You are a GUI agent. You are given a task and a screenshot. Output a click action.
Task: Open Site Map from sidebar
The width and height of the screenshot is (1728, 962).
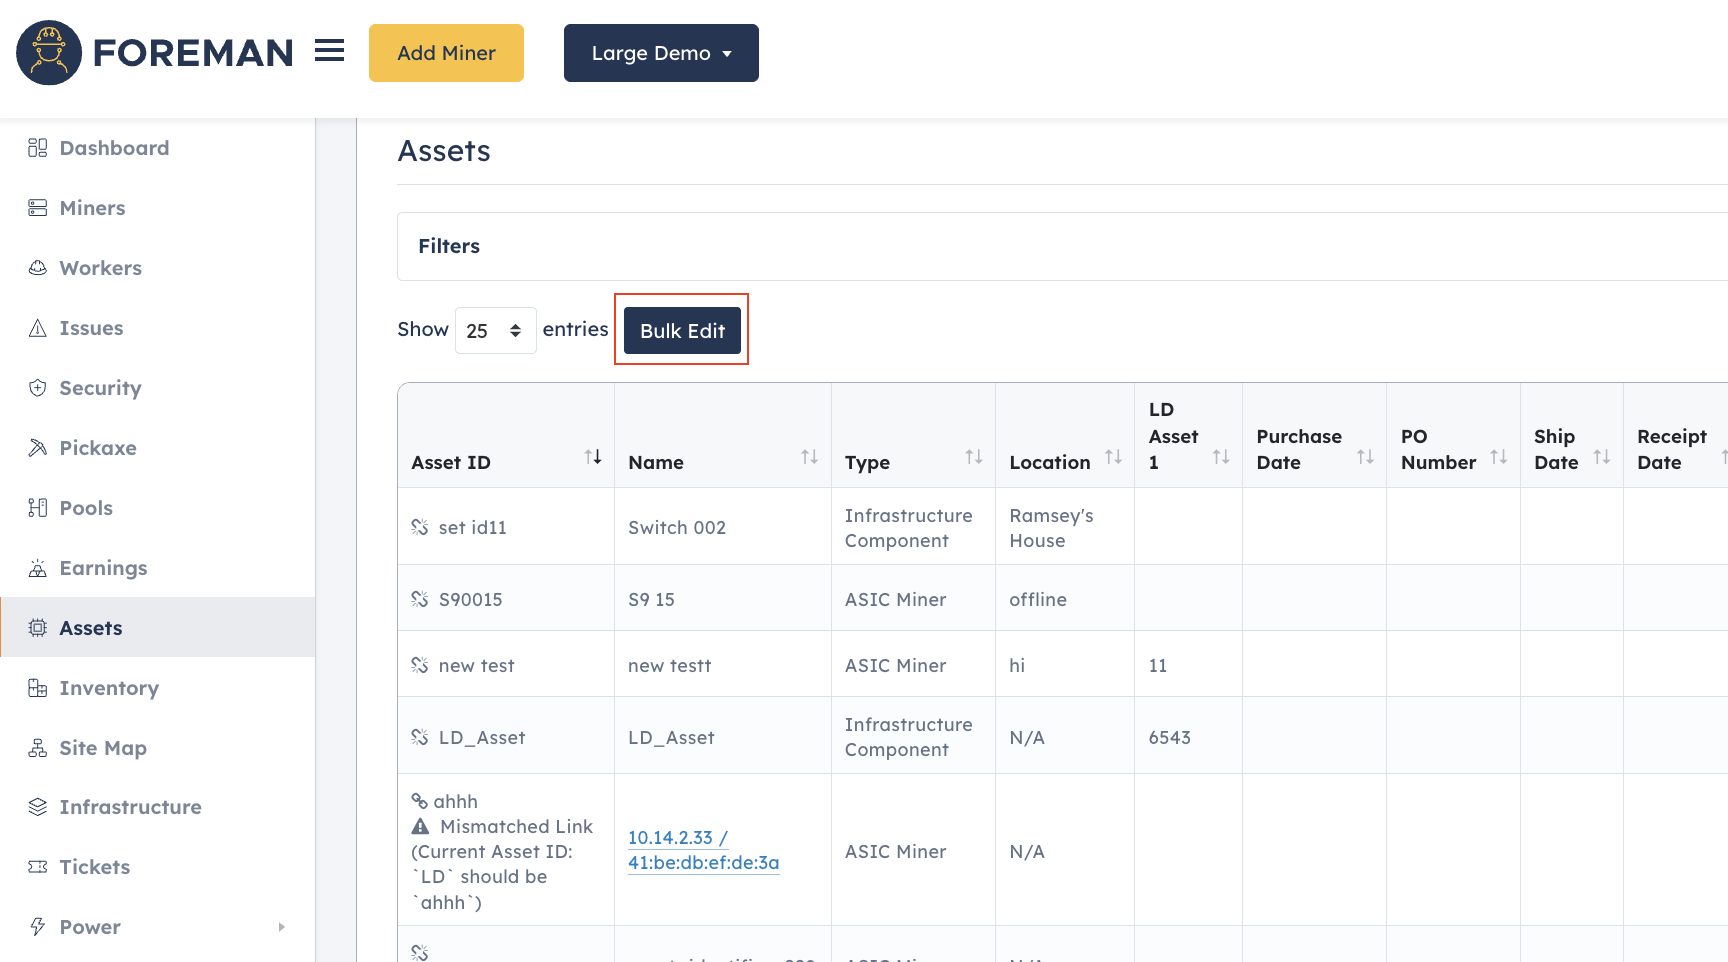(103, 748)
